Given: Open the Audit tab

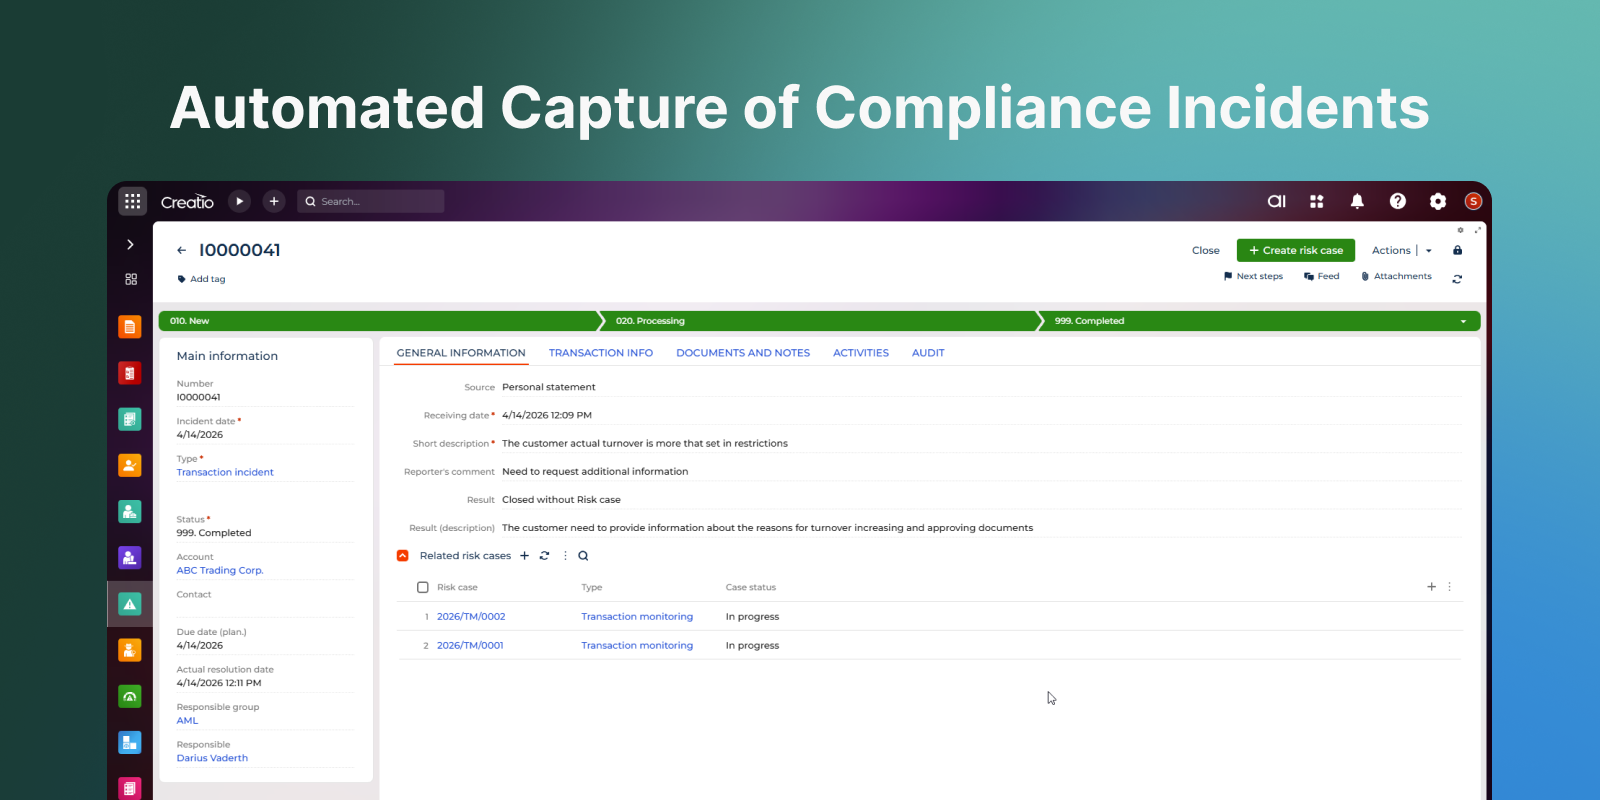Looking at the screenshot, I should [x=927, y=353].
